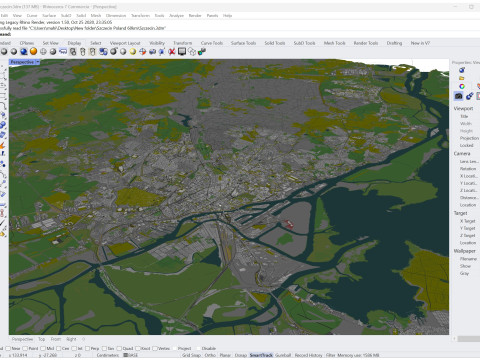Select the blue globe display mode icon

coord(23,51)
